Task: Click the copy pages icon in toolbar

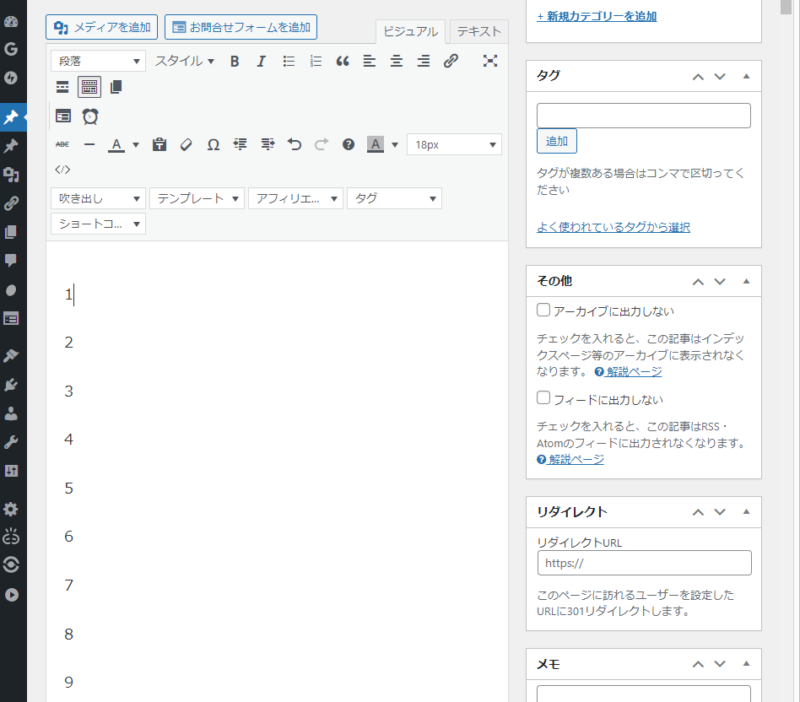Action: tap(116, 87)
